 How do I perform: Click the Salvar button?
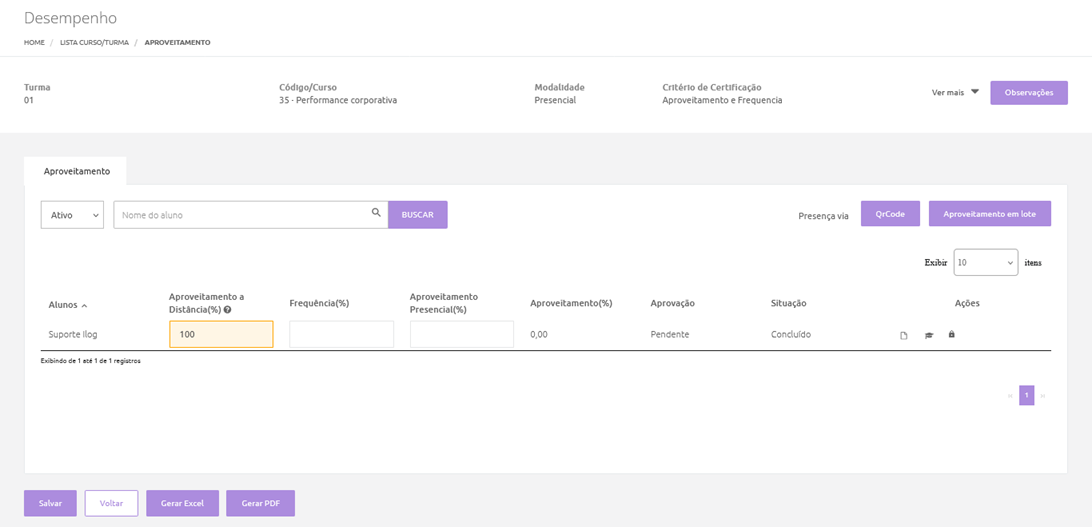point(50,503)
